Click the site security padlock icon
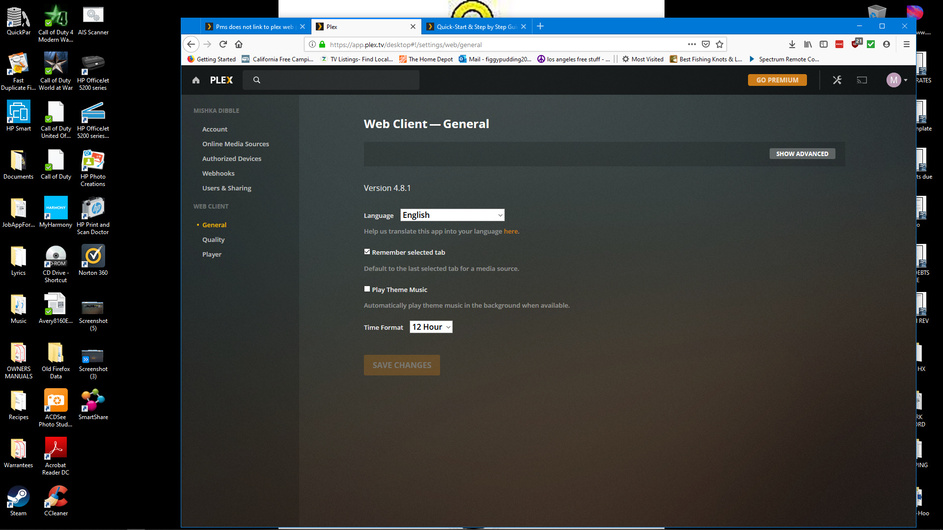The height and width of the screenshot is (530, 943). 322,45
